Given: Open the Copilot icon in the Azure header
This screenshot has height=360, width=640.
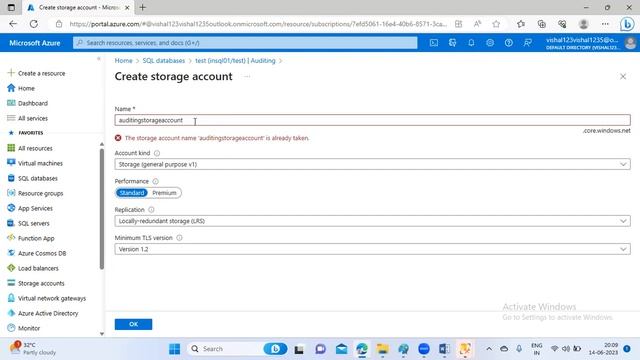Looking at the screenshot, I should tap(452, 42).
